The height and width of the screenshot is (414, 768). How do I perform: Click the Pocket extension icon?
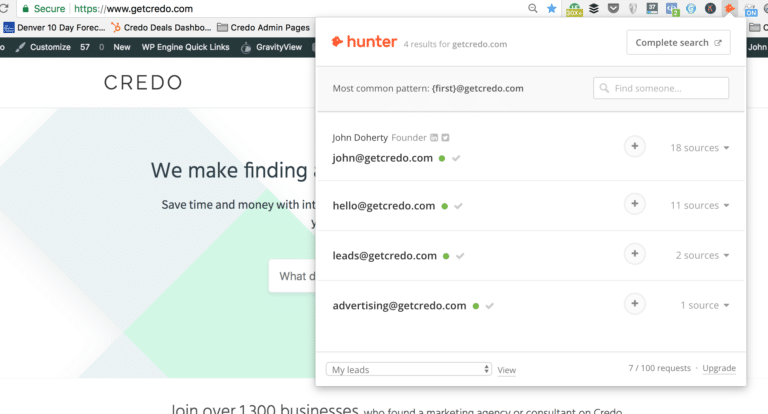pos(613,8)
